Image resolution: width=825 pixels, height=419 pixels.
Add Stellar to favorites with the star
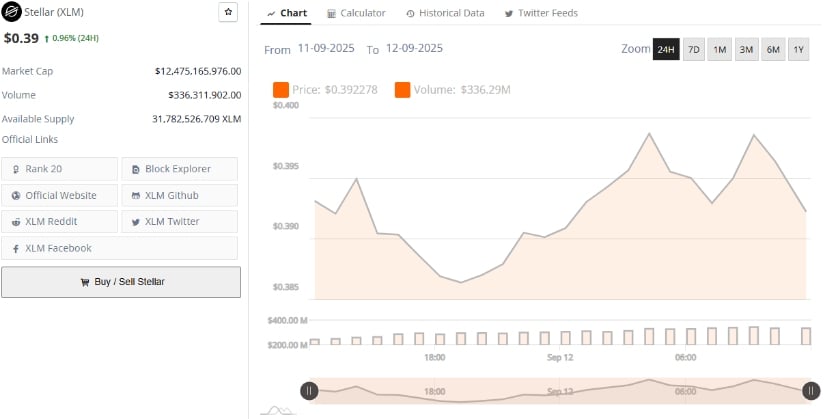228,12
